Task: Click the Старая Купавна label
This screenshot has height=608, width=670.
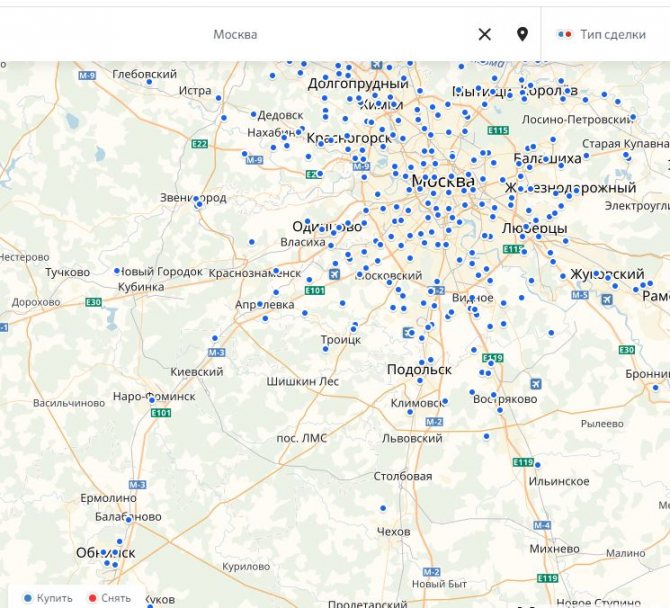Action: [x=626, y=144]
